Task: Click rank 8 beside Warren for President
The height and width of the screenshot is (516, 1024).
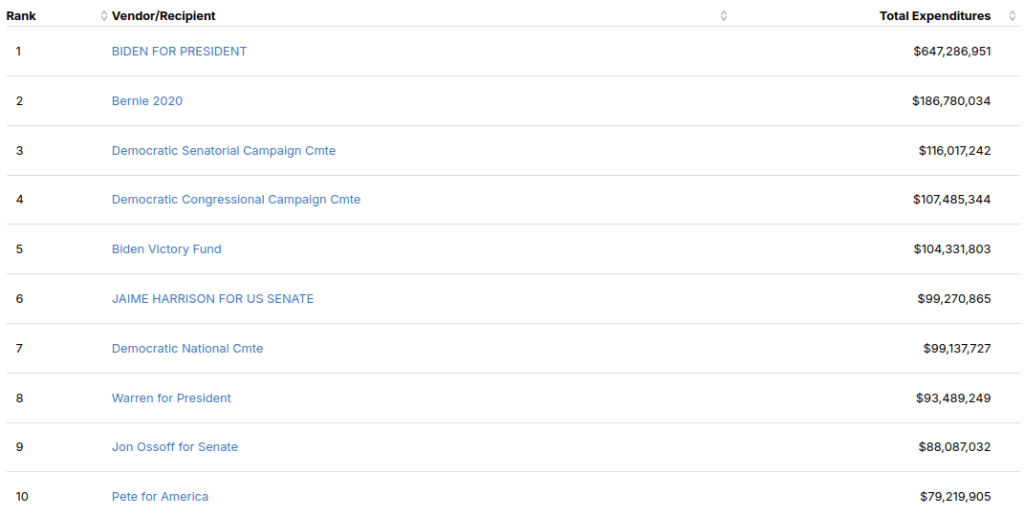Action: click(x=19, y=398)
